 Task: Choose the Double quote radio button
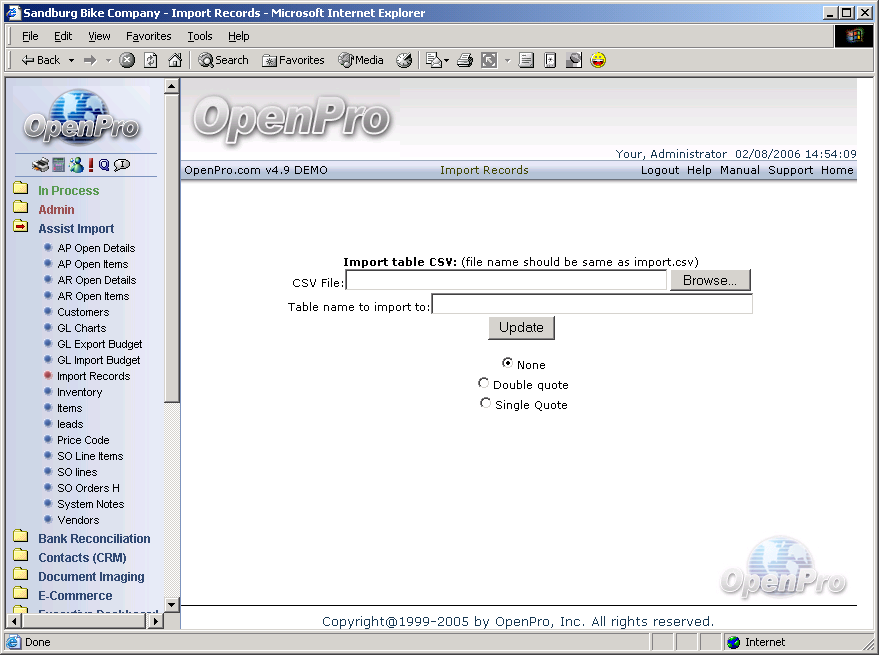(484, 384)
